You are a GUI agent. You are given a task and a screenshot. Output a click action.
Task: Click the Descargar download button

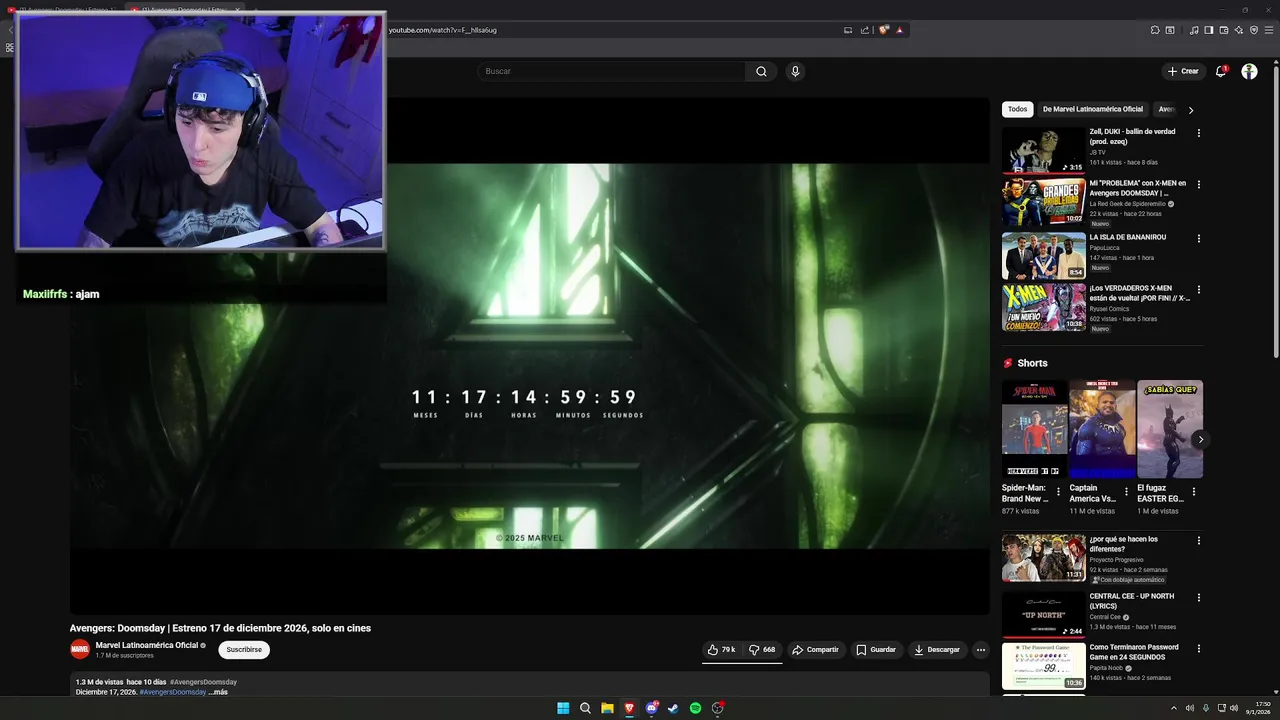(937, 650)
